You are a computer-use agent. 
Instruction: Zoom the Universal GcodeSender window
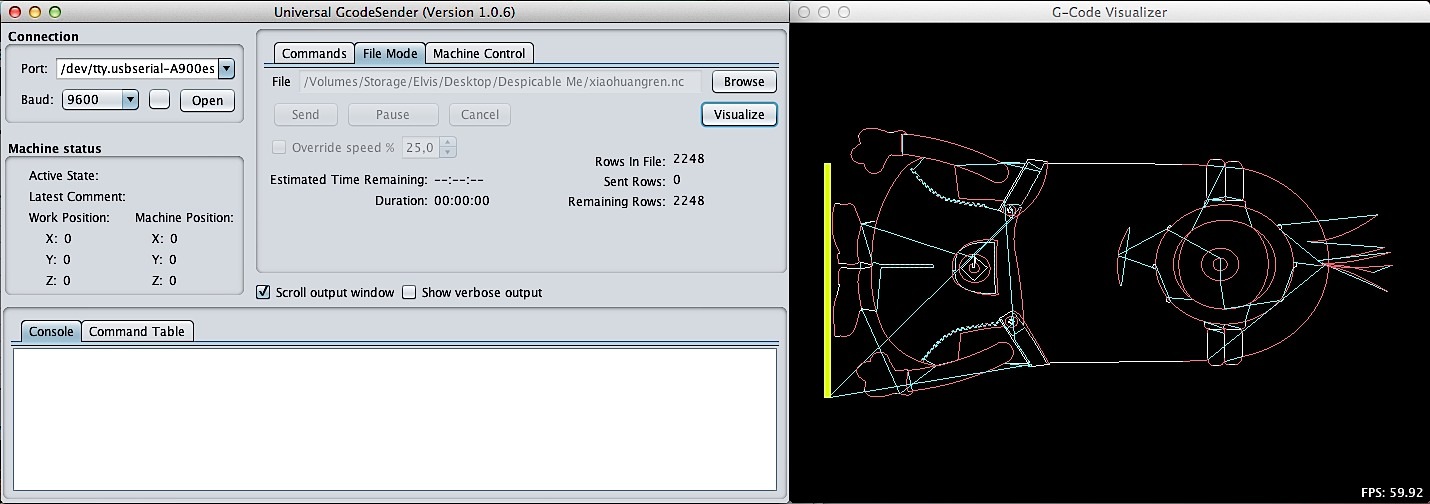point(54,12)
